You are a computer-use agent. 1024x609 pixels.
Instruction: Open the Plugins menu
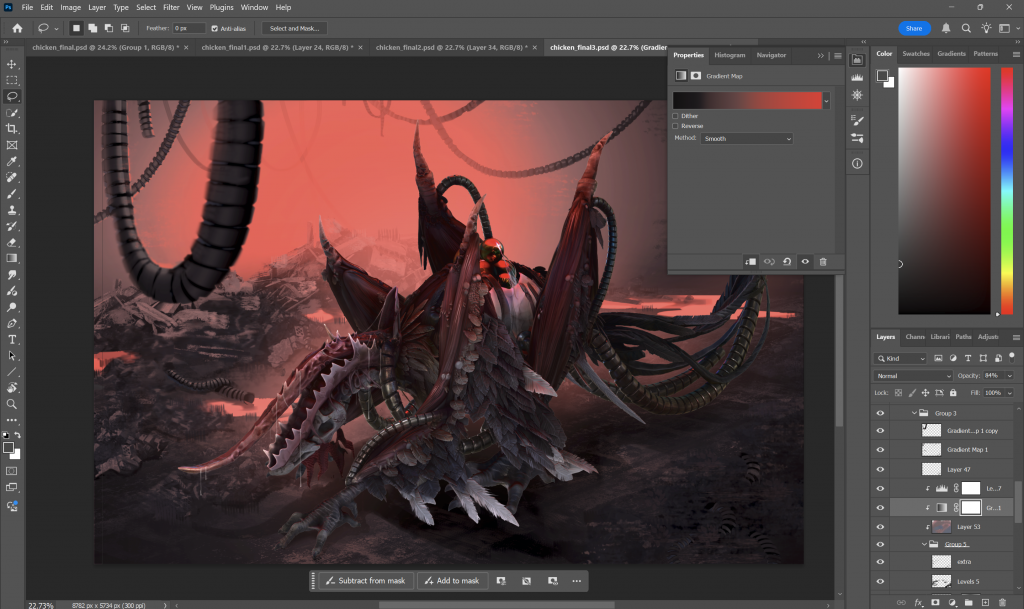coord(221,7)
